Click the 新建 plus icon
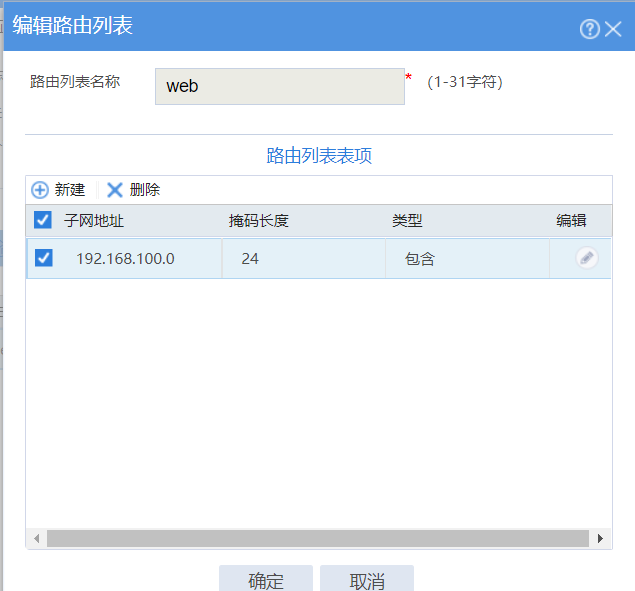This screenshot has height=591, width=635. pos(40,190)
